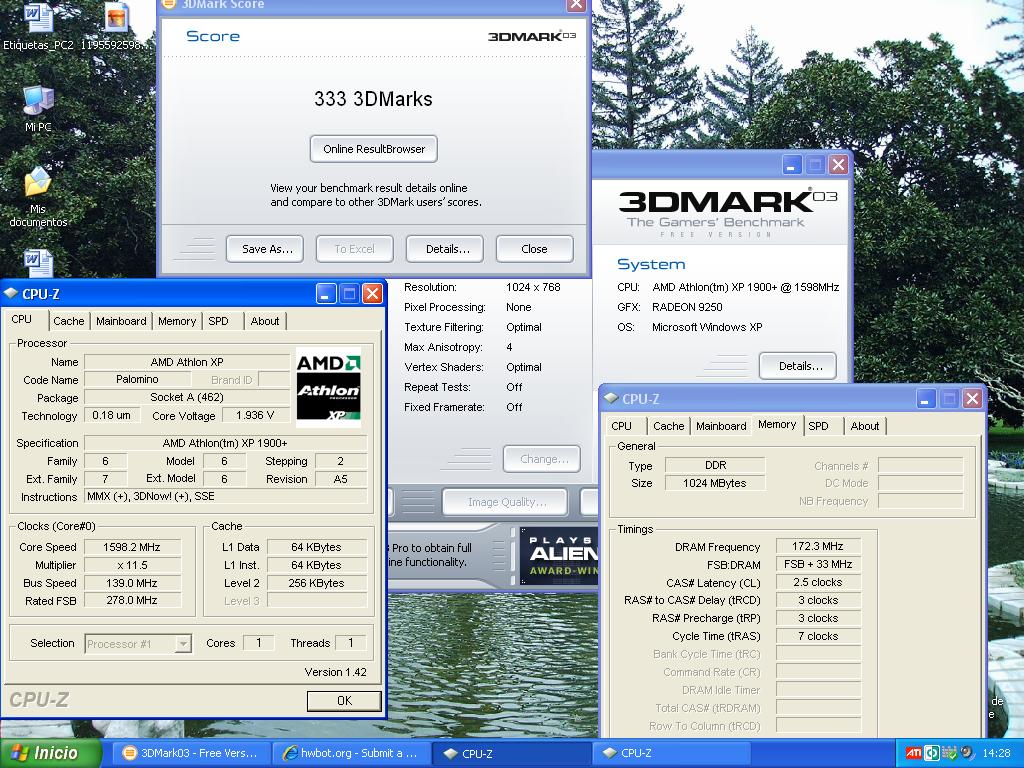Click OK in the left CPU-Z window

(344, 701)
